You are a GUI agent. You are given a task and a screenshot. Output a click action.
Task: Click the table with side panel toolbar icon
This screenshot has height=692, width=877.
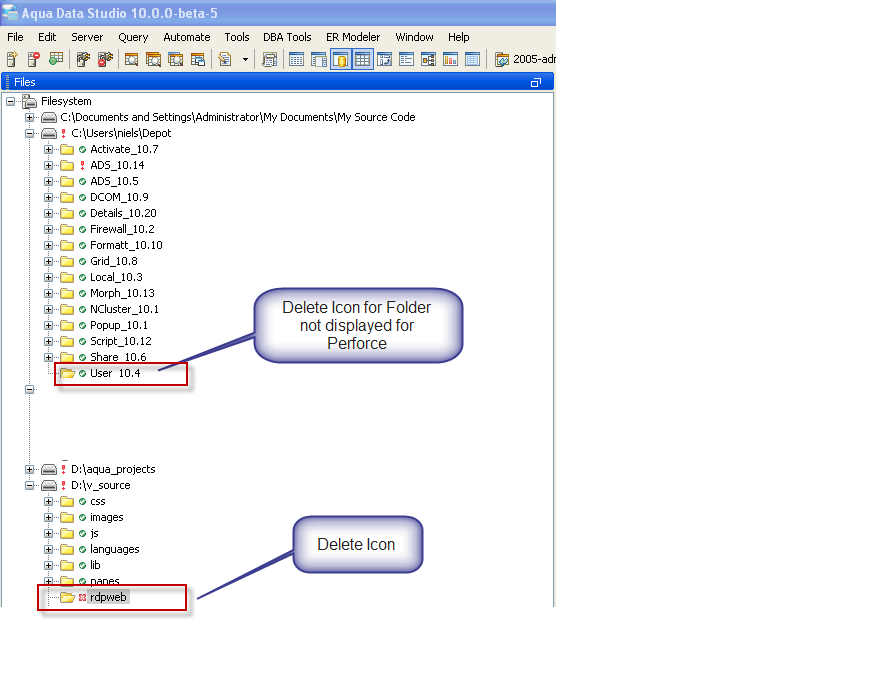[318, 59]
